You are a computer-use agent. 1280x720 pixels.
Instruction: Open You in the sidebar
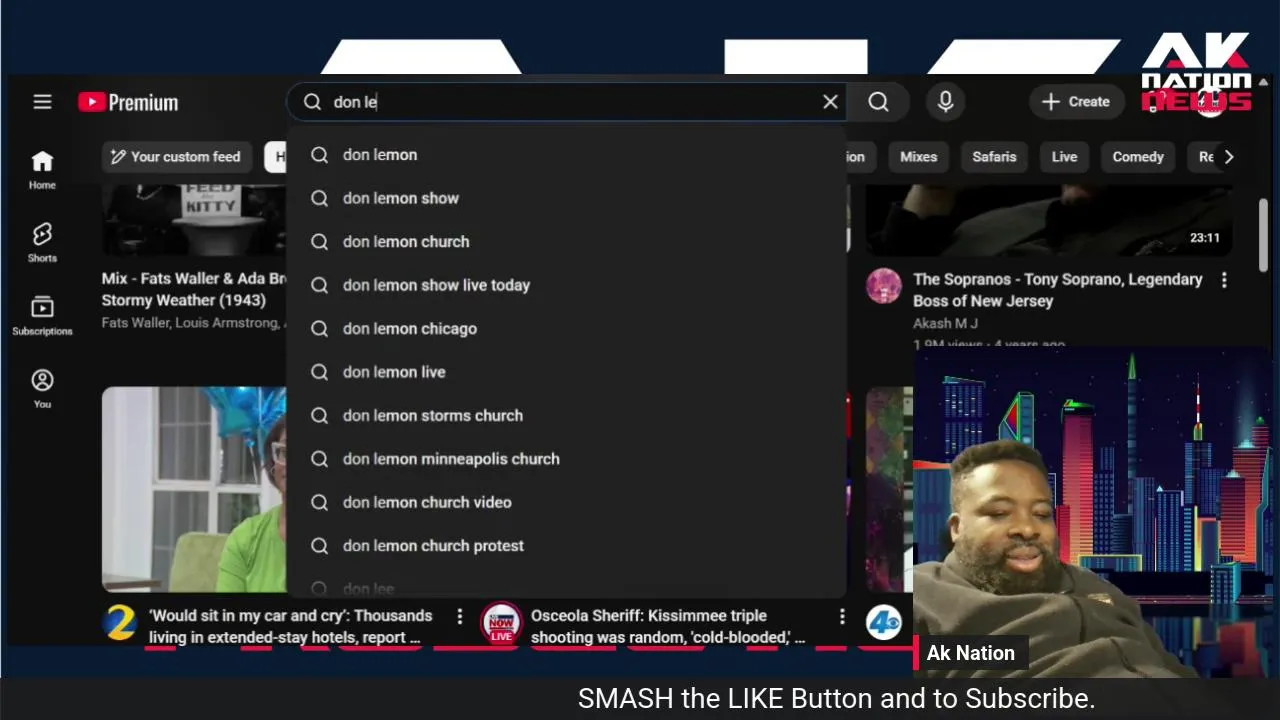42,389
